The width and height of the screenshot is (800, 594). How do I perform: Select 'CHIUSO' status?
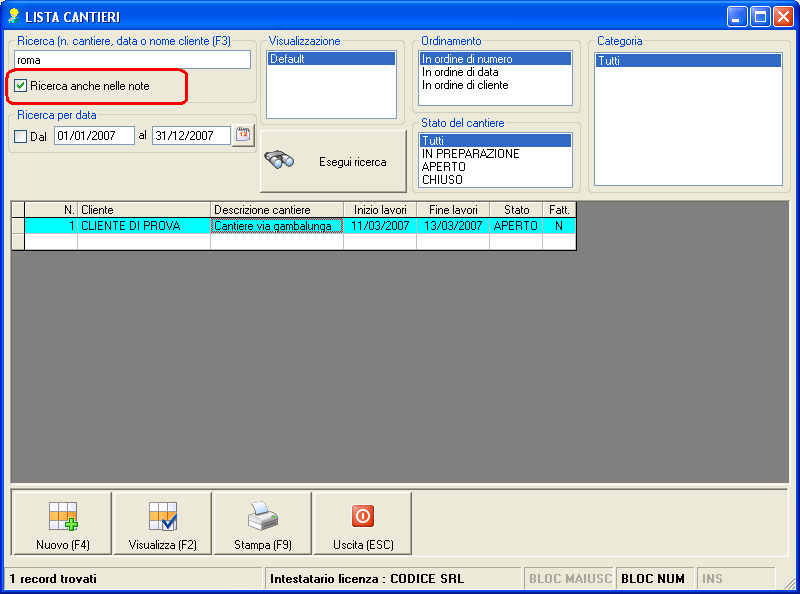click(495, 180)
